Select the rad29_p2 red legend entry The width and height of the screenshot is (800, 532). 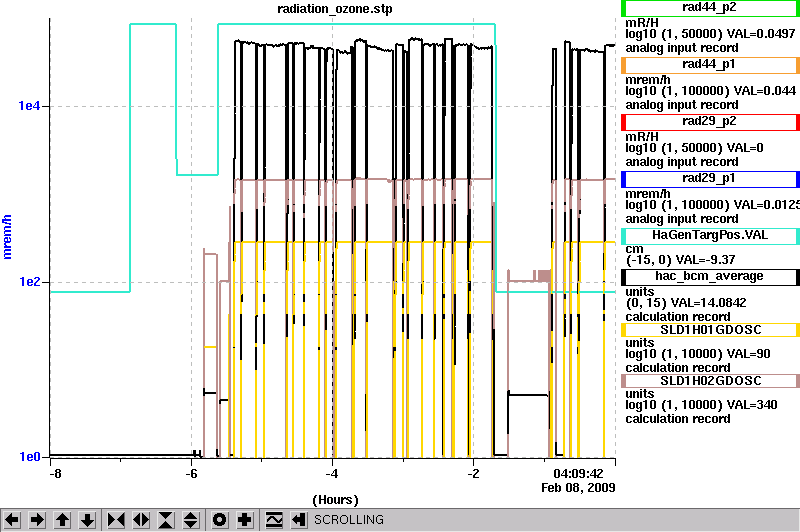tap(710, 122)
